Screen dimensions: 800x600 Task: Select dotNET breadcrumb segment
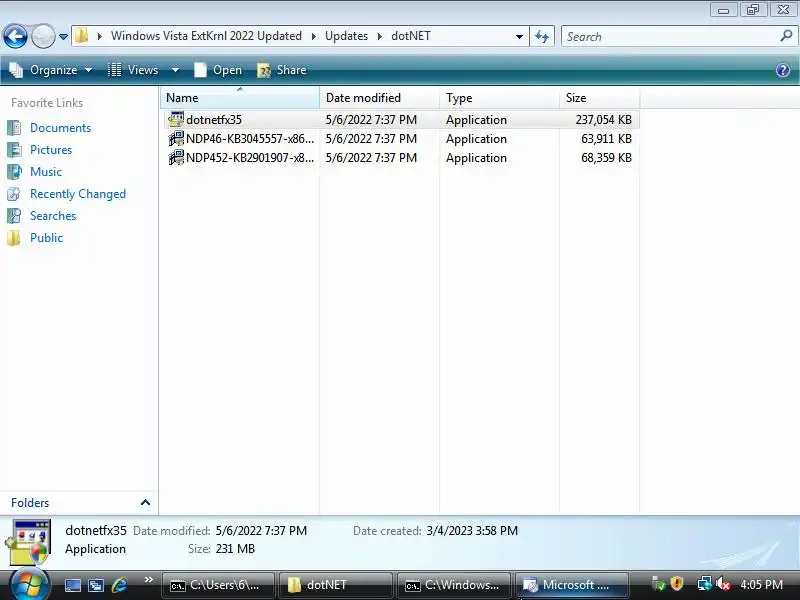[411, 36]
